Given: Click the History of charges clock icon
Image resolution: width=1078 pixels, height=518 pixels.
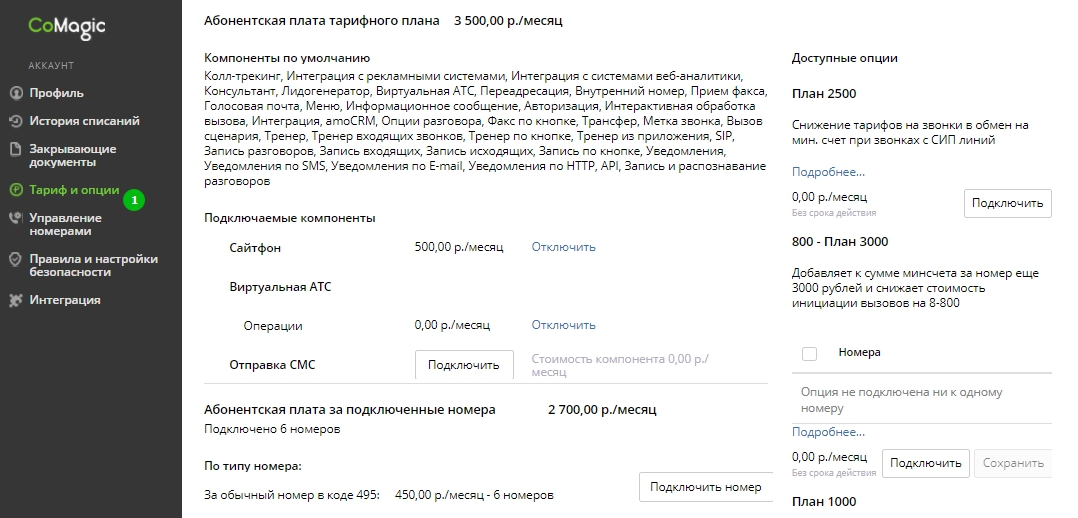Looking at the screenshot, I should pos(15,121).
